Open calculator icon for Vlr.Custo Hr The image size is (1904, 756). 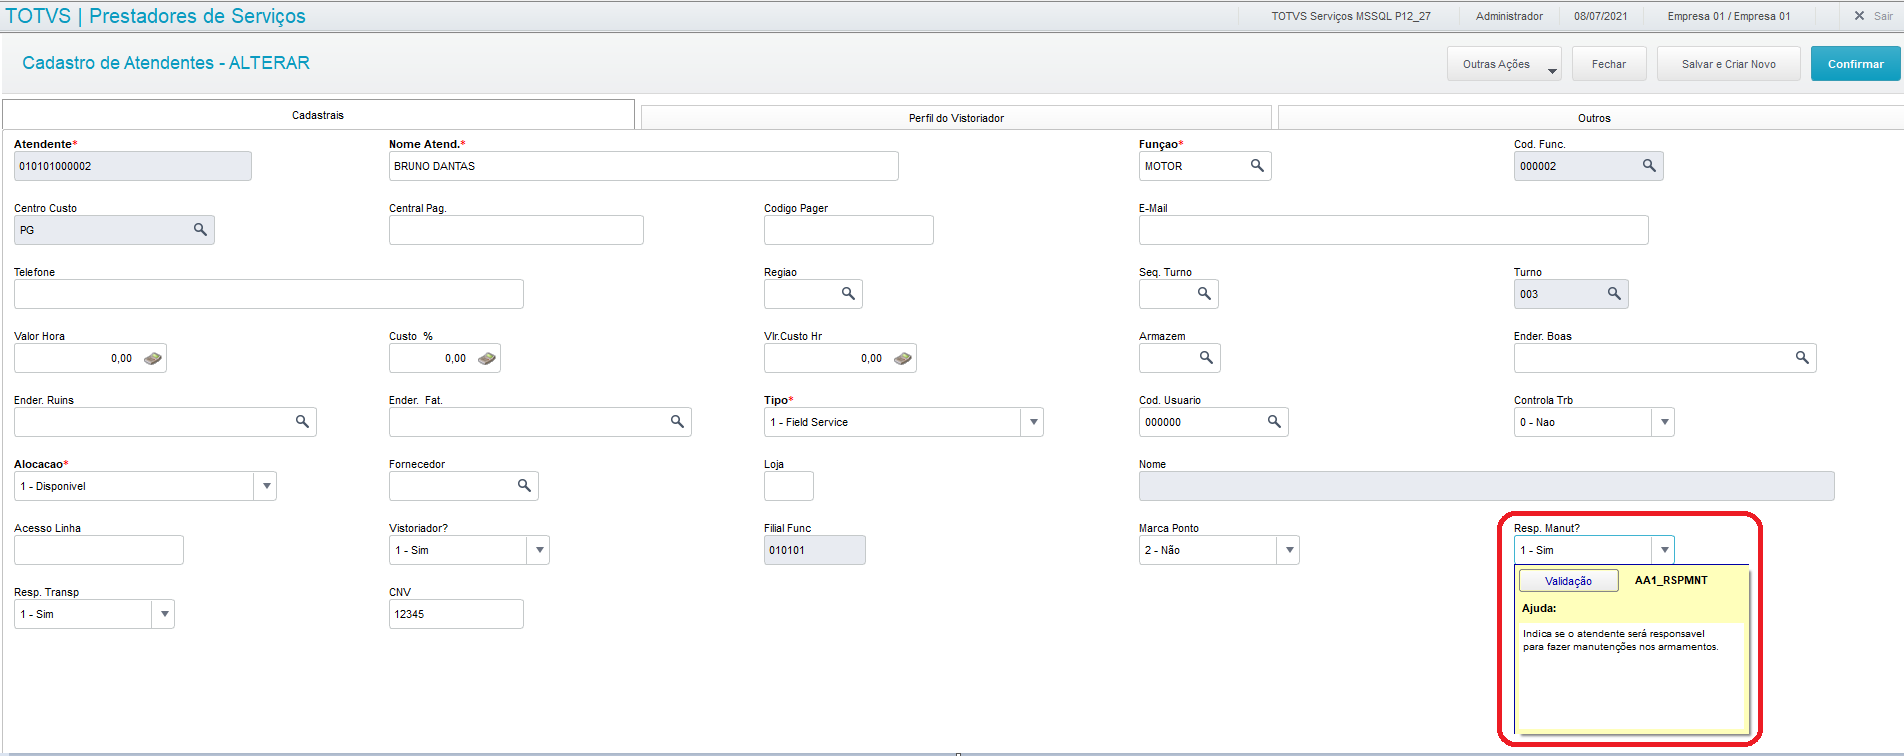tap(903, 358)
